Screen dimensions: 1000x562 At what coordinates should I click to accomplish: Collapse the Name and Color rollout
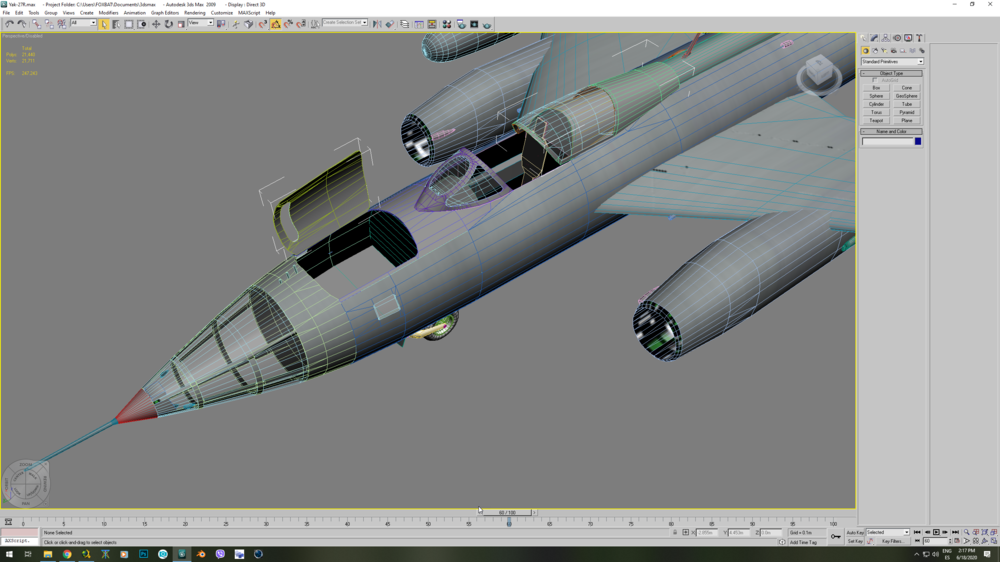[x=892, y=131]
